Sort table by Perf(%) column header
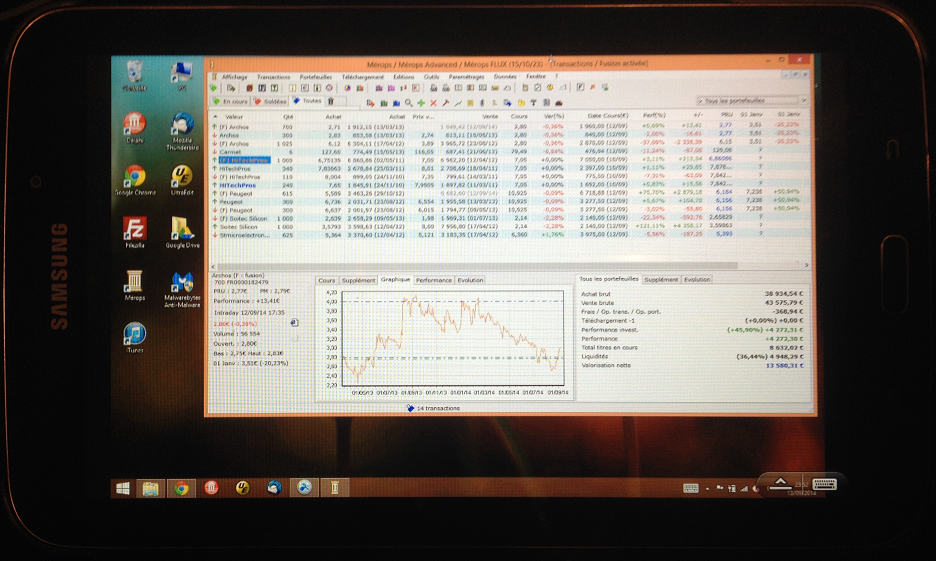This screenshot has width=938, height=561. click(x=654, y=115)
